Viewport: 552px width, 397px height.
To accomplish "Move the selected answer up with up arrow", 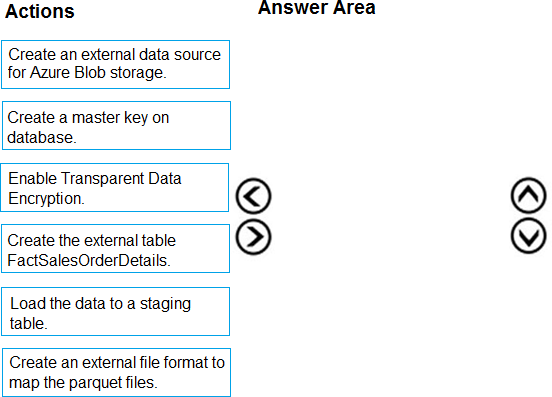I will (528, 195).
